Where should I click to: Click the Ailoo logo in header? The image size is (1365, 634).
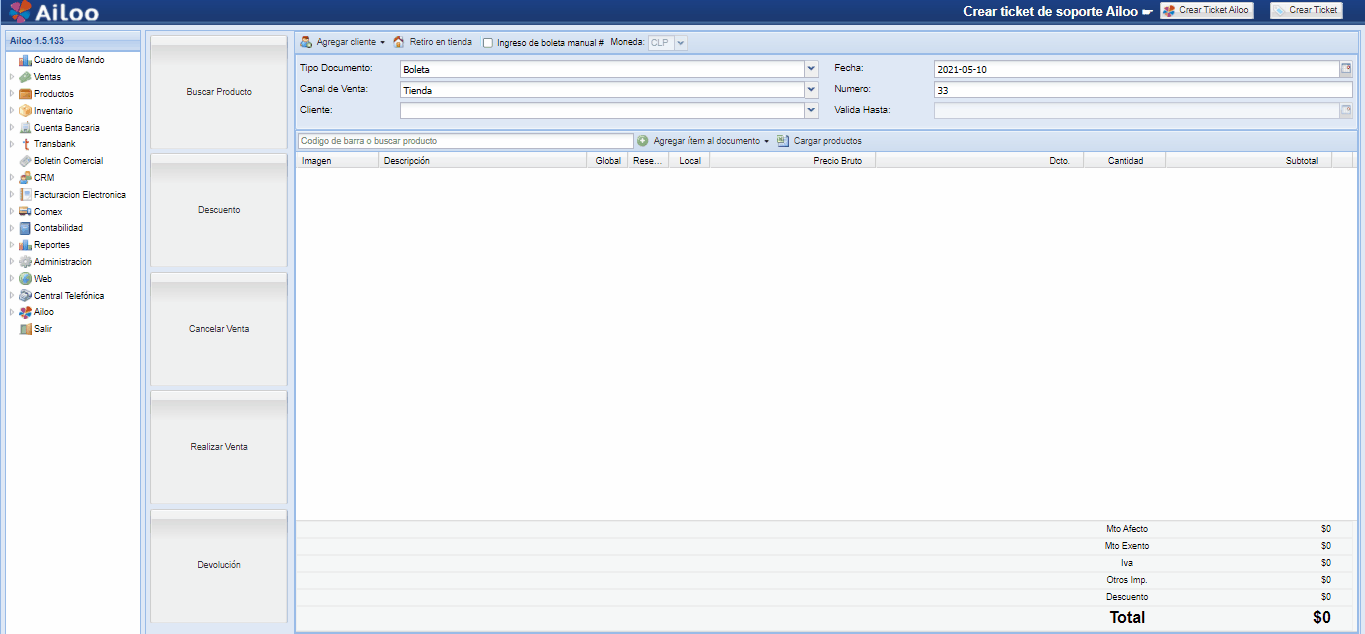pos(56,12)
